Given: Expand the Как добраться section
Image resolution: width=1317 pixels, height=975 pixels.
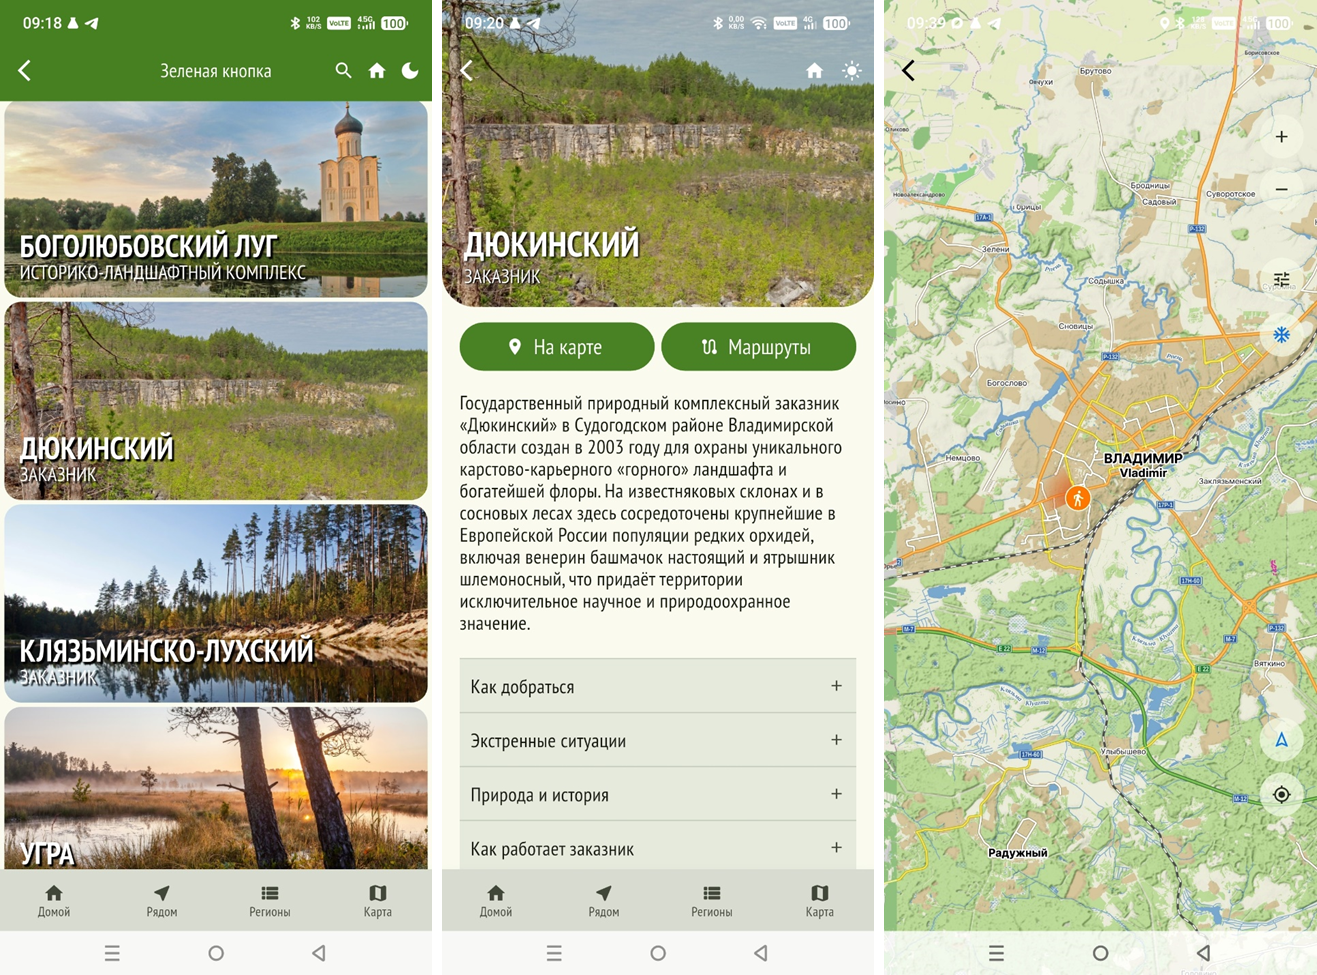Looking at the screenshot, I should pyautogui.click(x=658, y=686).
